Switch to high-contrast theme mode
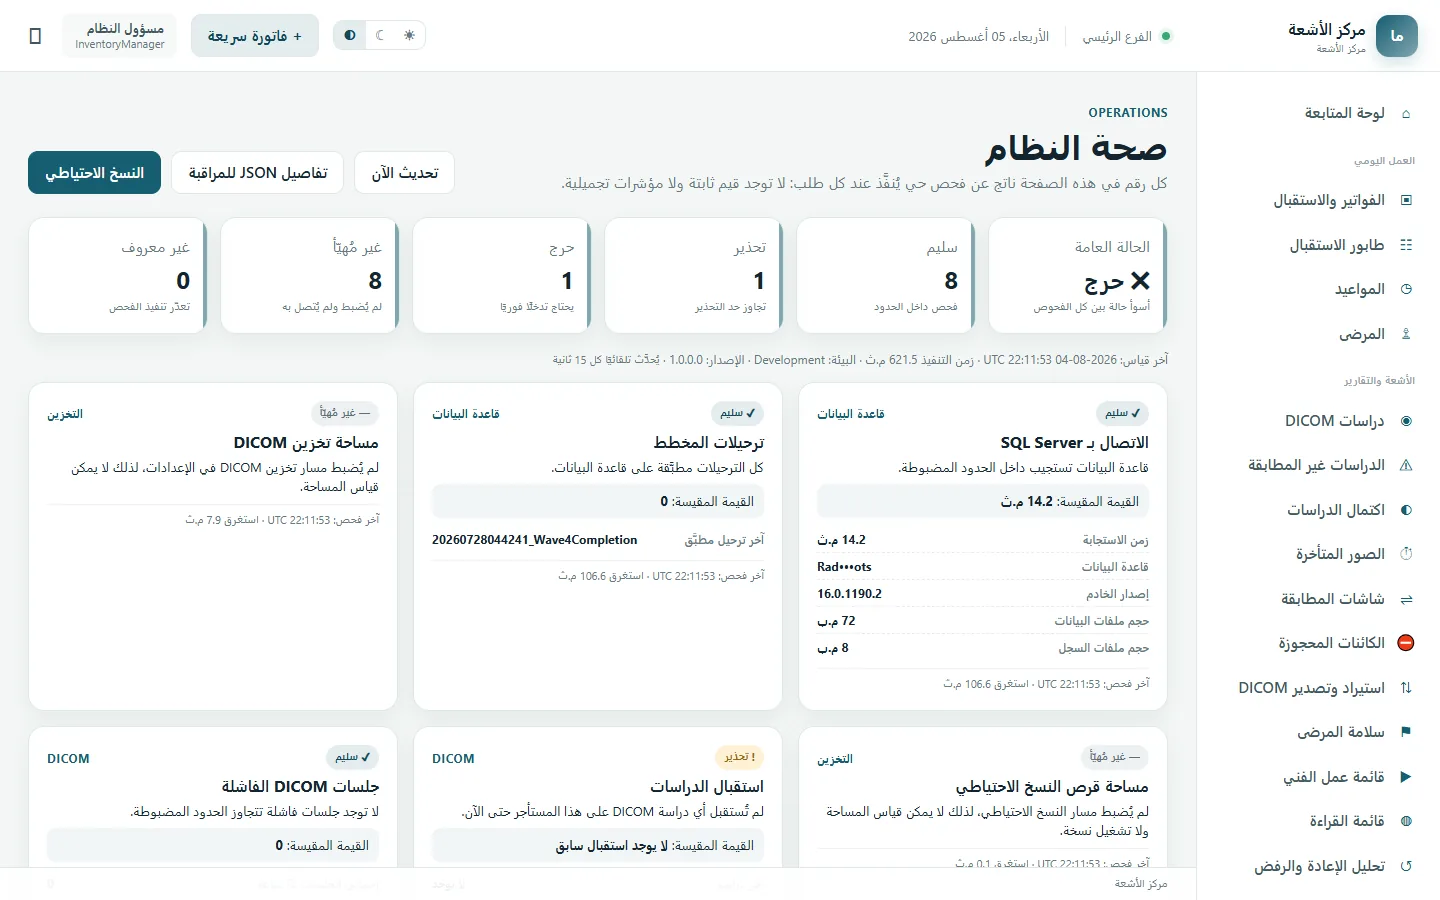Viewport: 1440px width, 900px height. [x=350, y=35]
